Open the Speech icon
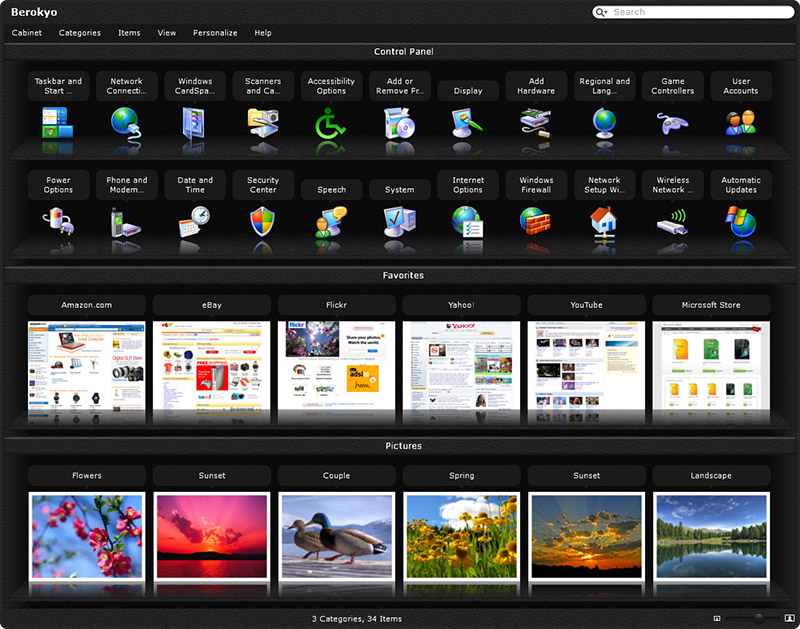This screenshot has width=800, height=629. tap(331, 222)
